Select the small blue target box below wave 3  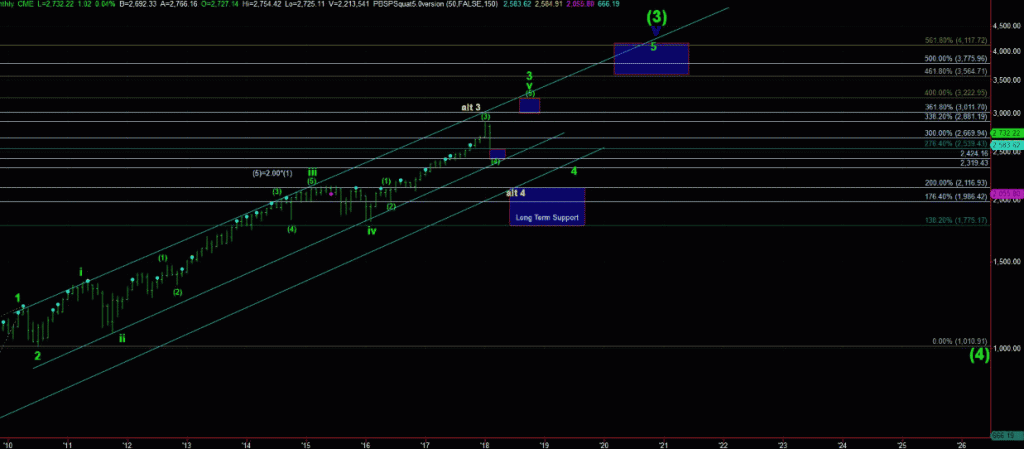pos(530,105)
